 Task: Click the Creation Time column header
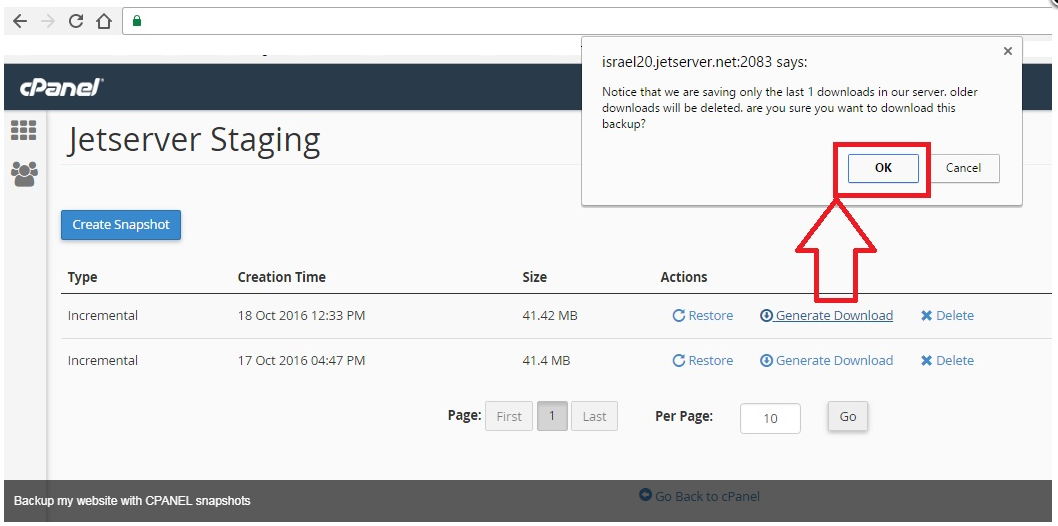(x=281, y=277)
